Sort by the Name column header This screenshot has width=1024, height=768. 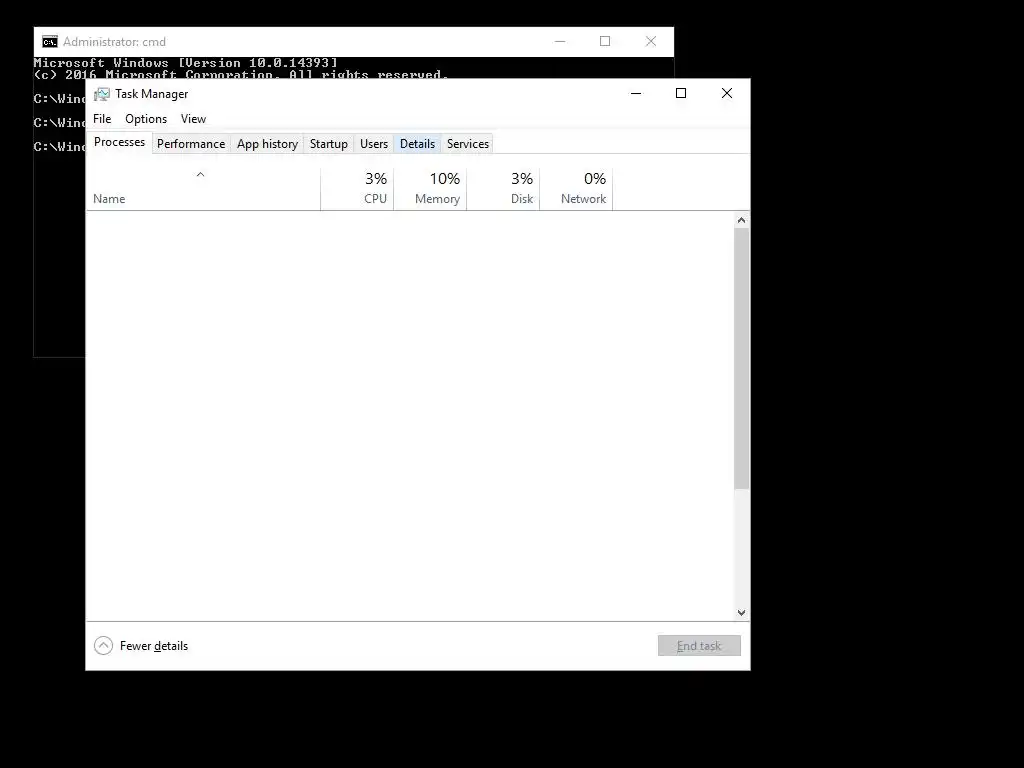tap(203, 189)
